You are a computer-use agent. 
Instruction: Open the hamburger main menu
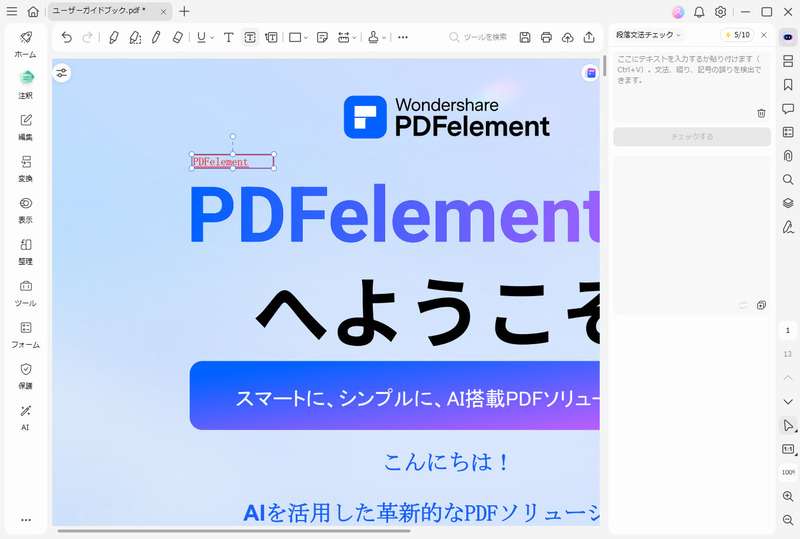point(12,11)
